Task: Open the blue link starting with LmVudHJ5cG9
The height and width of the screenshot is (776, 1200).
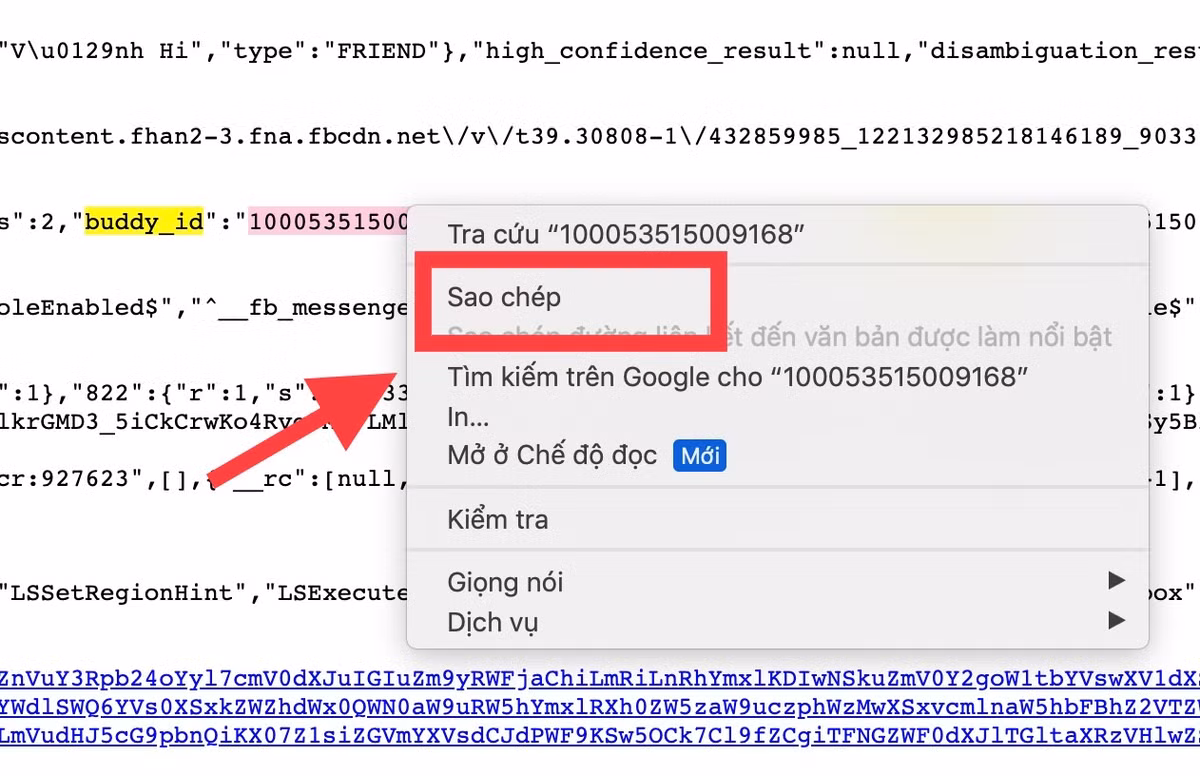Action: [600, 735]
